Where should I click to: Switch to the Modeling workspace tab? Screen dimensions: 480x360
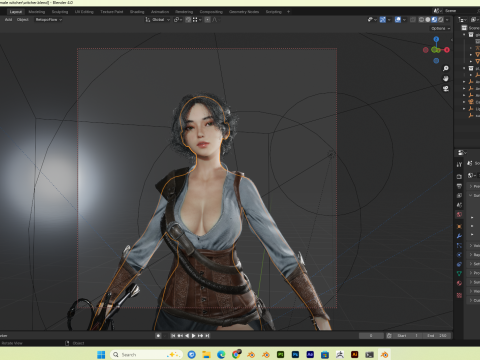coord(37,12)
